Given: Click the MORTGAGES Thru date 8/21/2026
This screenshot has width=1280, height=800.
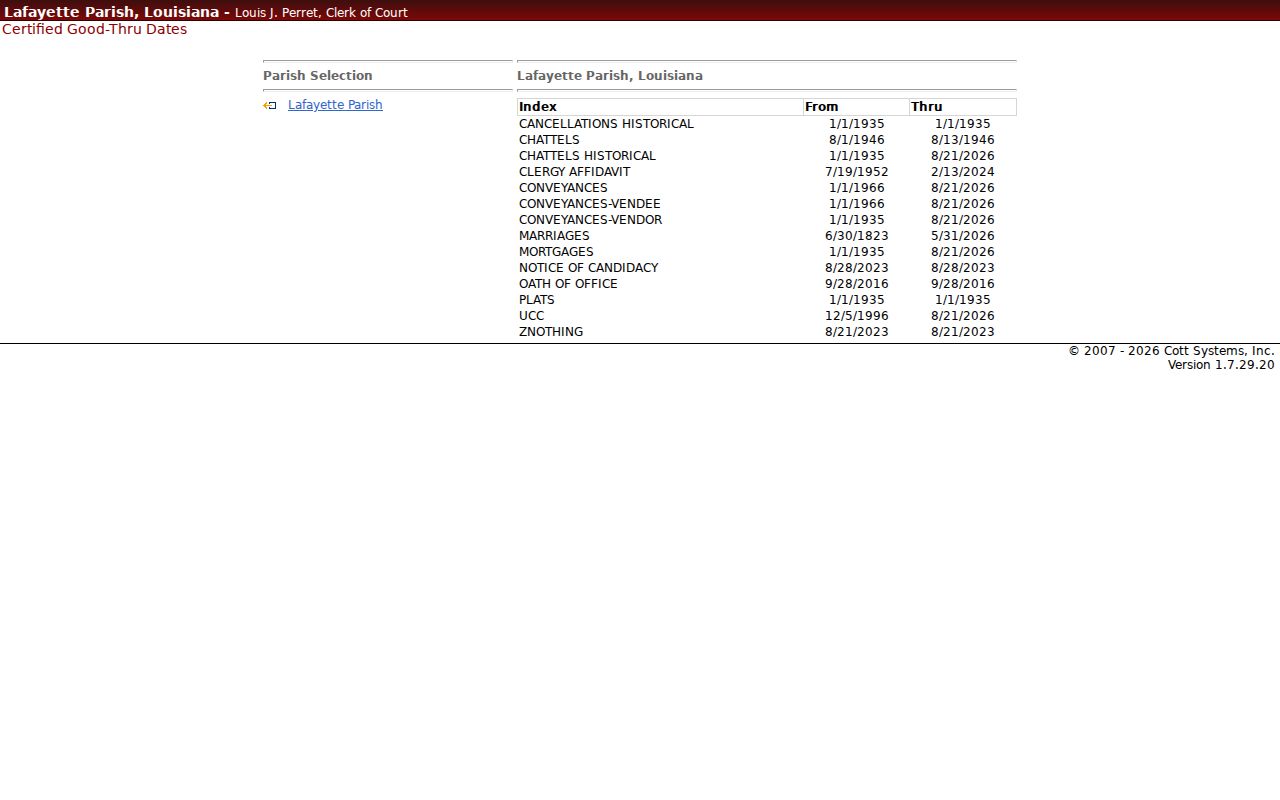Looking at the screenshot, I should [963, 252].
